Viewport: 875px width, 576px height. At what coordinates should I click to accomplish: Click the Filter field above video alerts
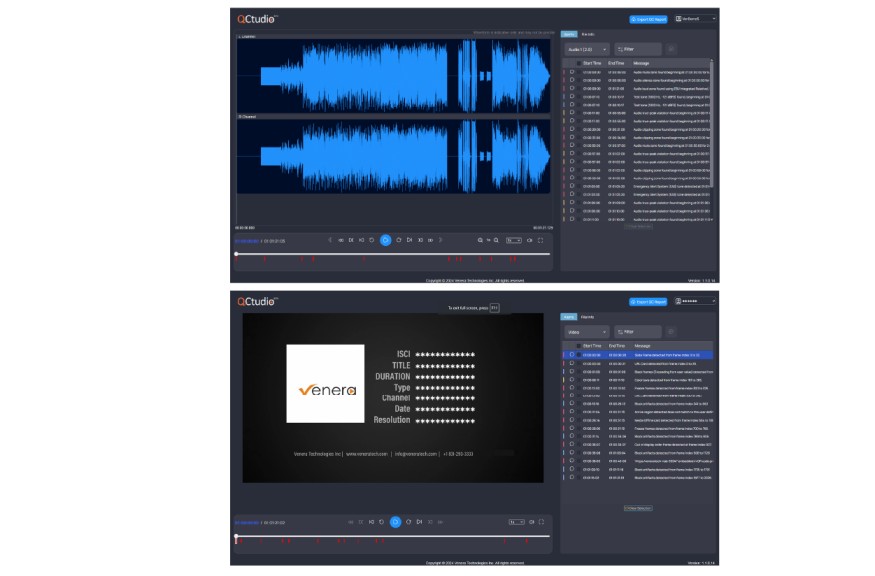pos(639,331)
